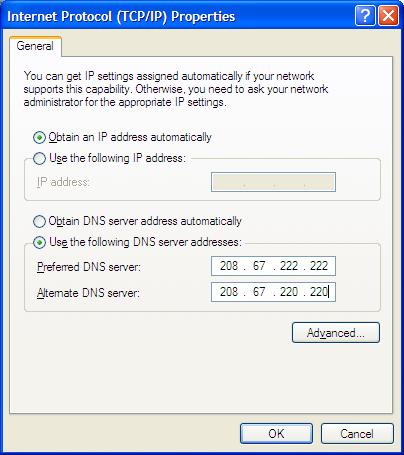Confirm settings with OK button
Image resolution: width=404 pixels, height=455 pixels.
[x=276, y=434]
